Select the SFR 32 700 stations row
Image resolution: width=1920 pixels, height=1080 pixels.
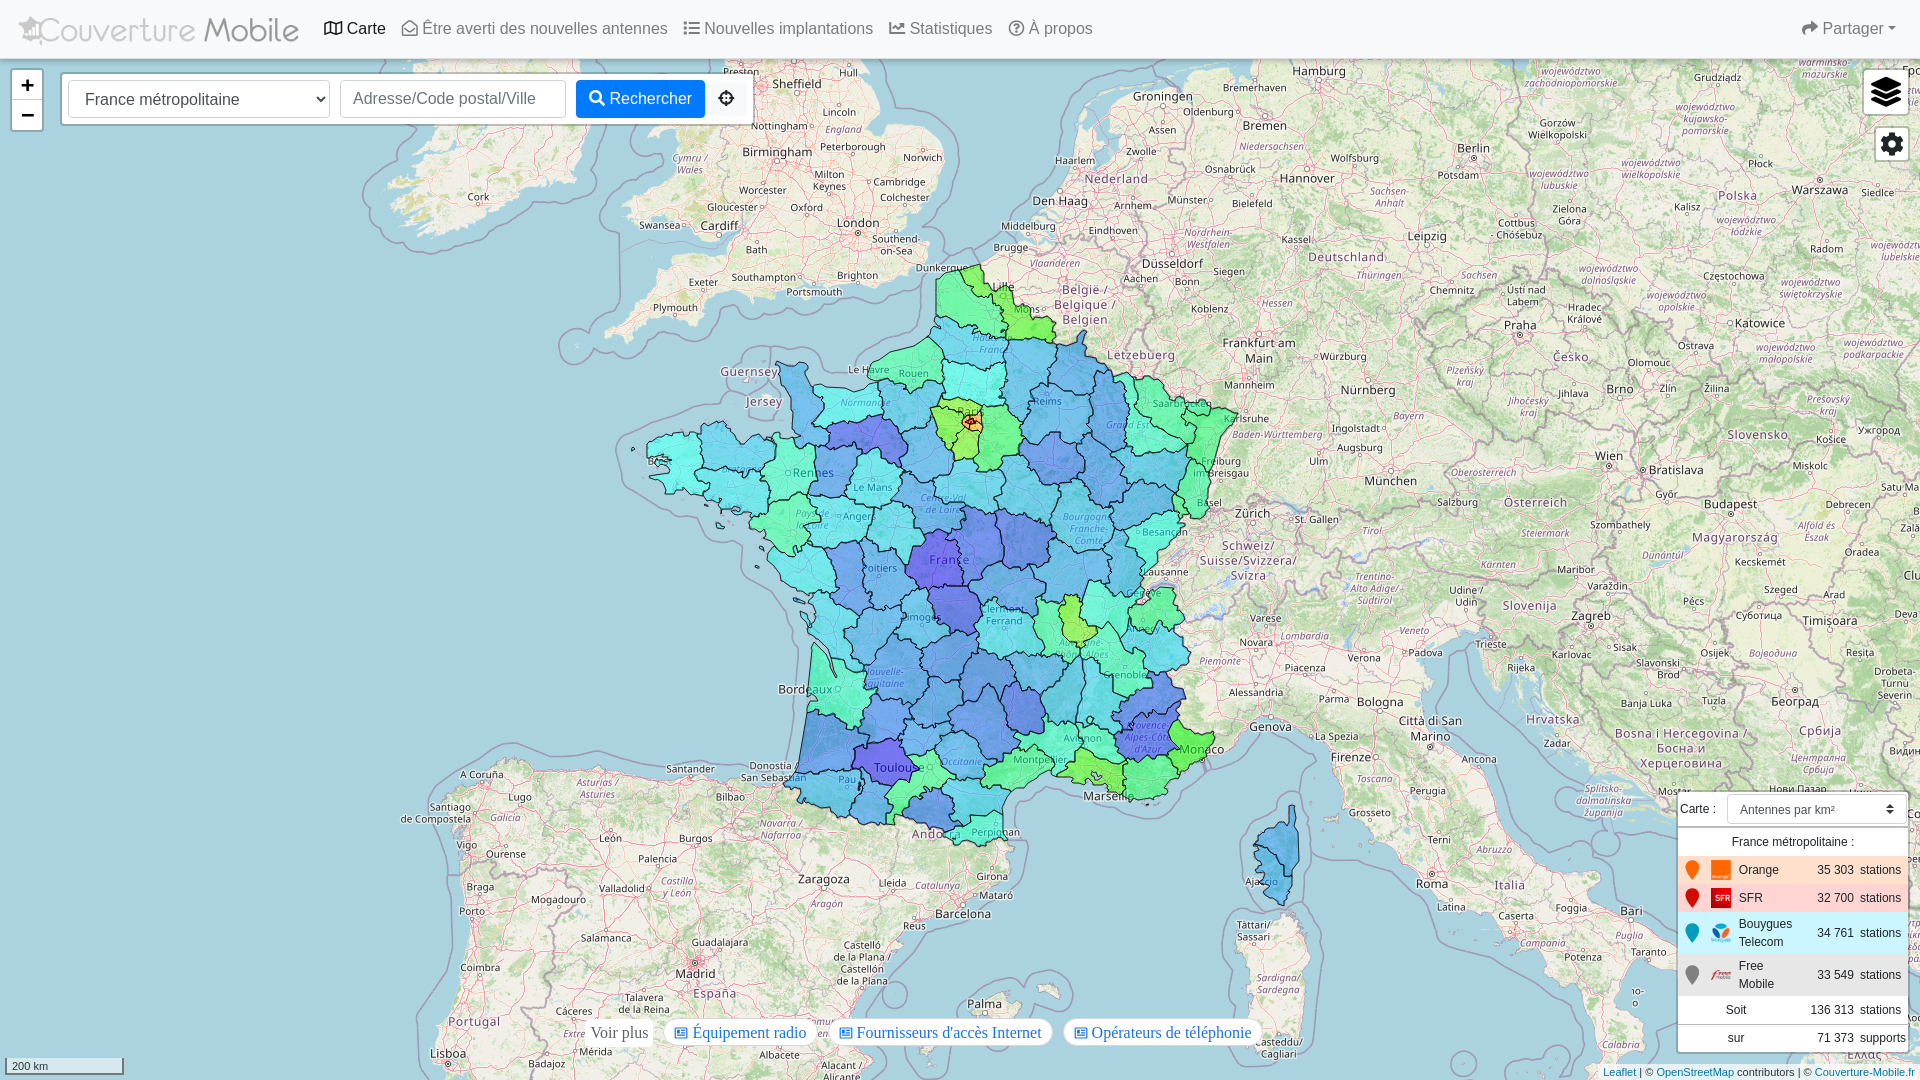point(1793,898)
